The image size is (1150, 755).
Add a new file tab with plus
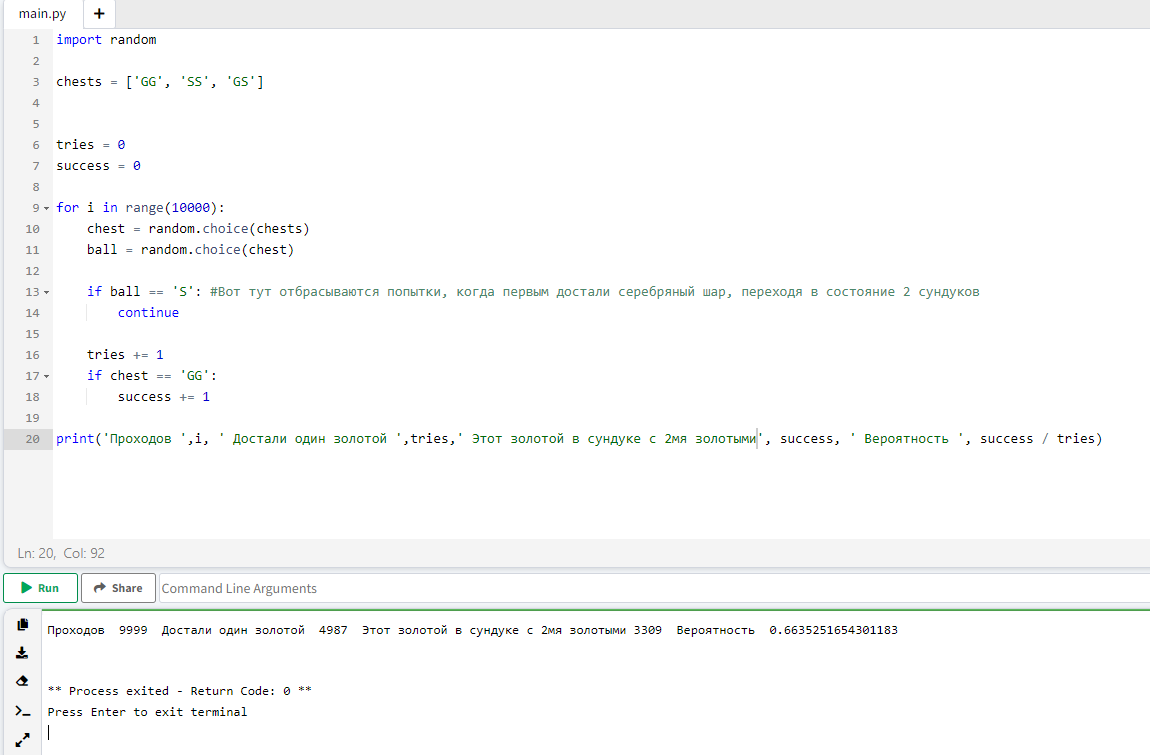pyautogui.click(x=98, y=14)
